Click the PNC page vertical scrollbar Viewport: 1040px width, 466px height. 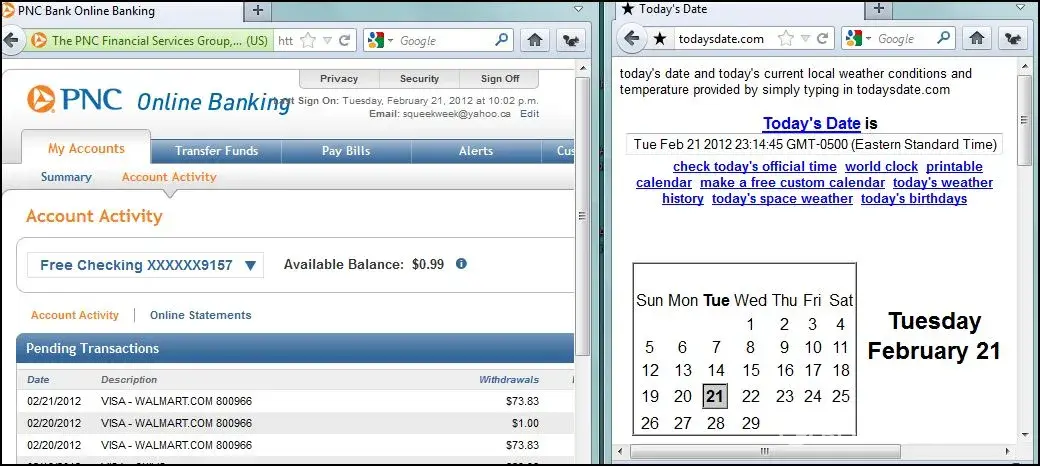coord(582,215)
